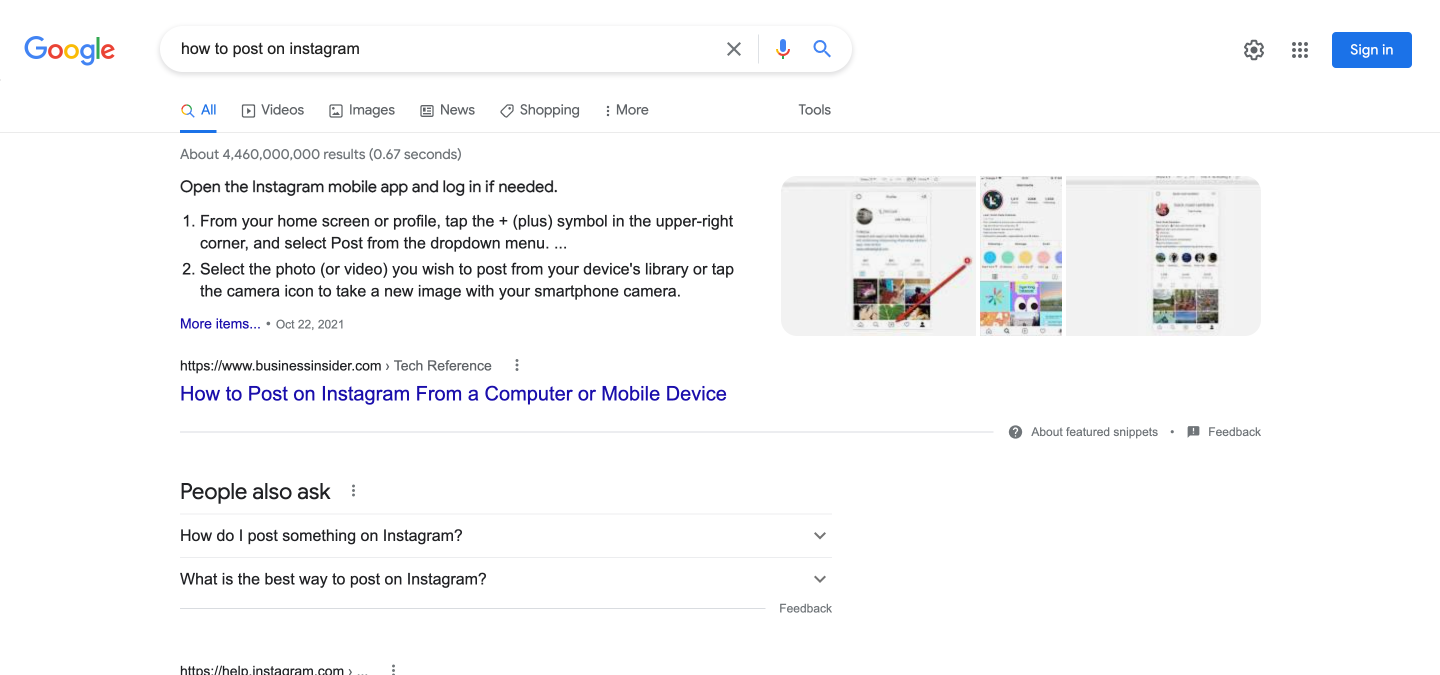Click the Feedback flag icon under snippet
This screenshot has width=1440, height=675.
[x=1193, y=432]
